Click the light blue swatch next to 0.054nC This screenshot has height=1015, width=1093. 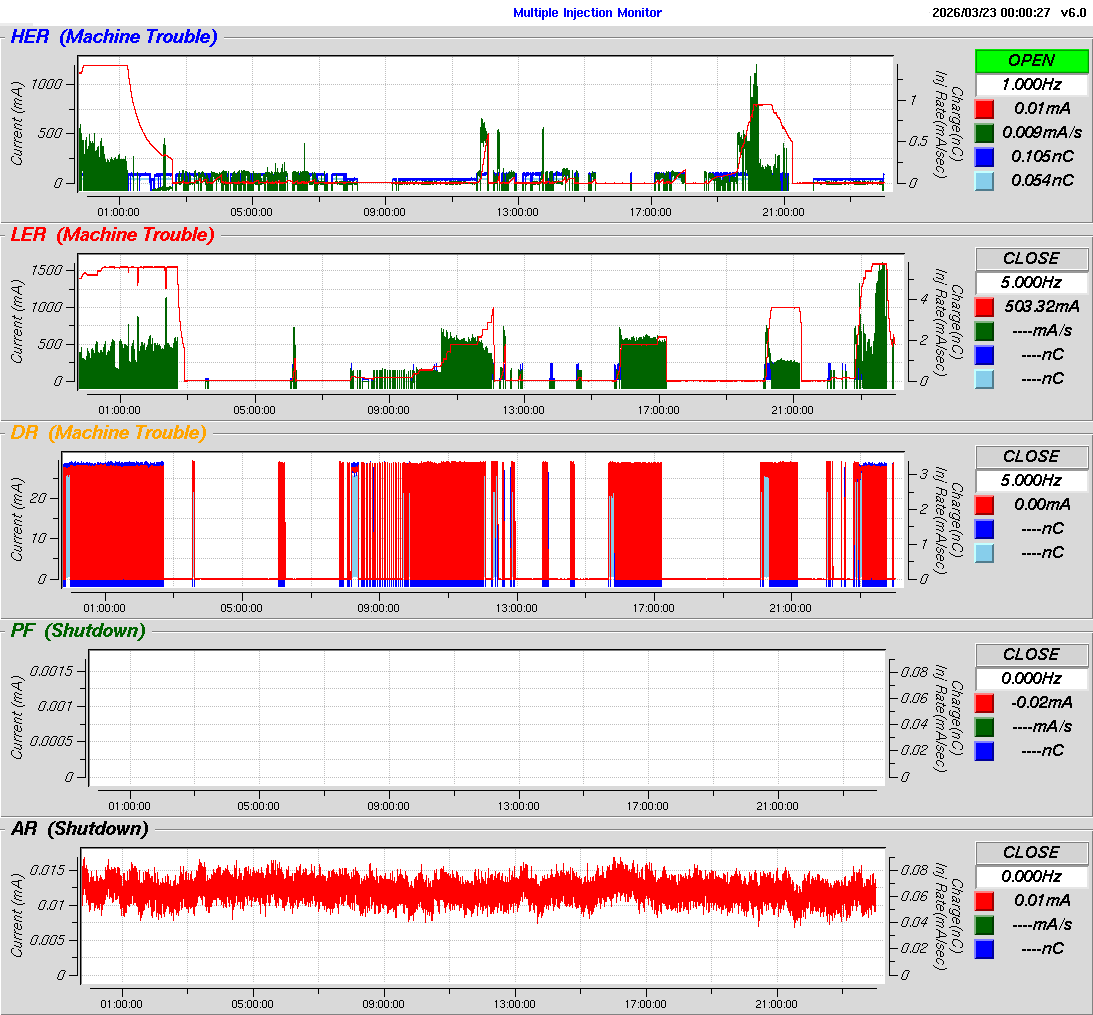(985, 181)
